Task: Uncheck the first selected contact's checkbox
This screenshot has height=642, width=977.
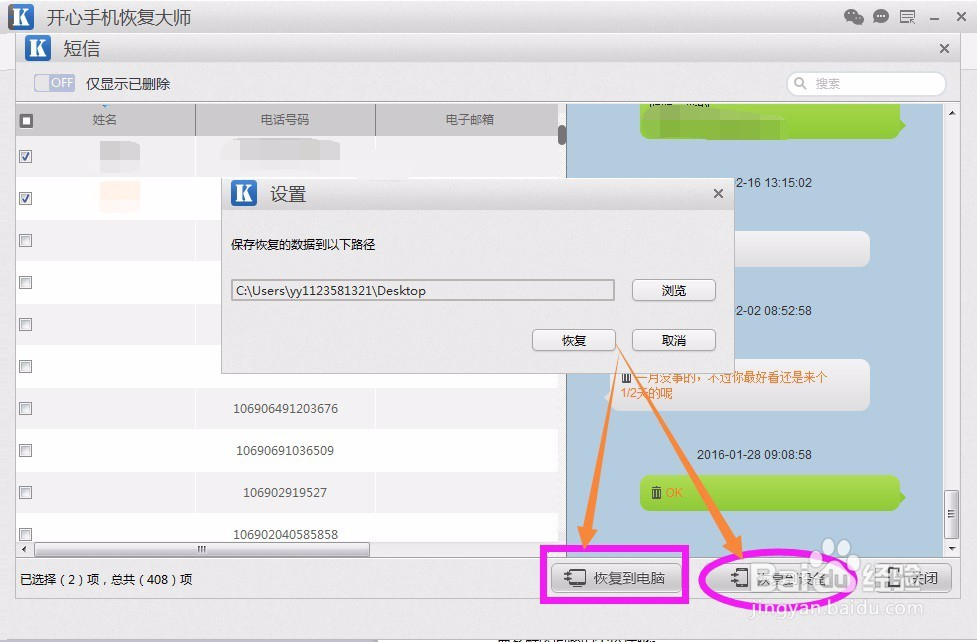Action: [x=25, y=156]
